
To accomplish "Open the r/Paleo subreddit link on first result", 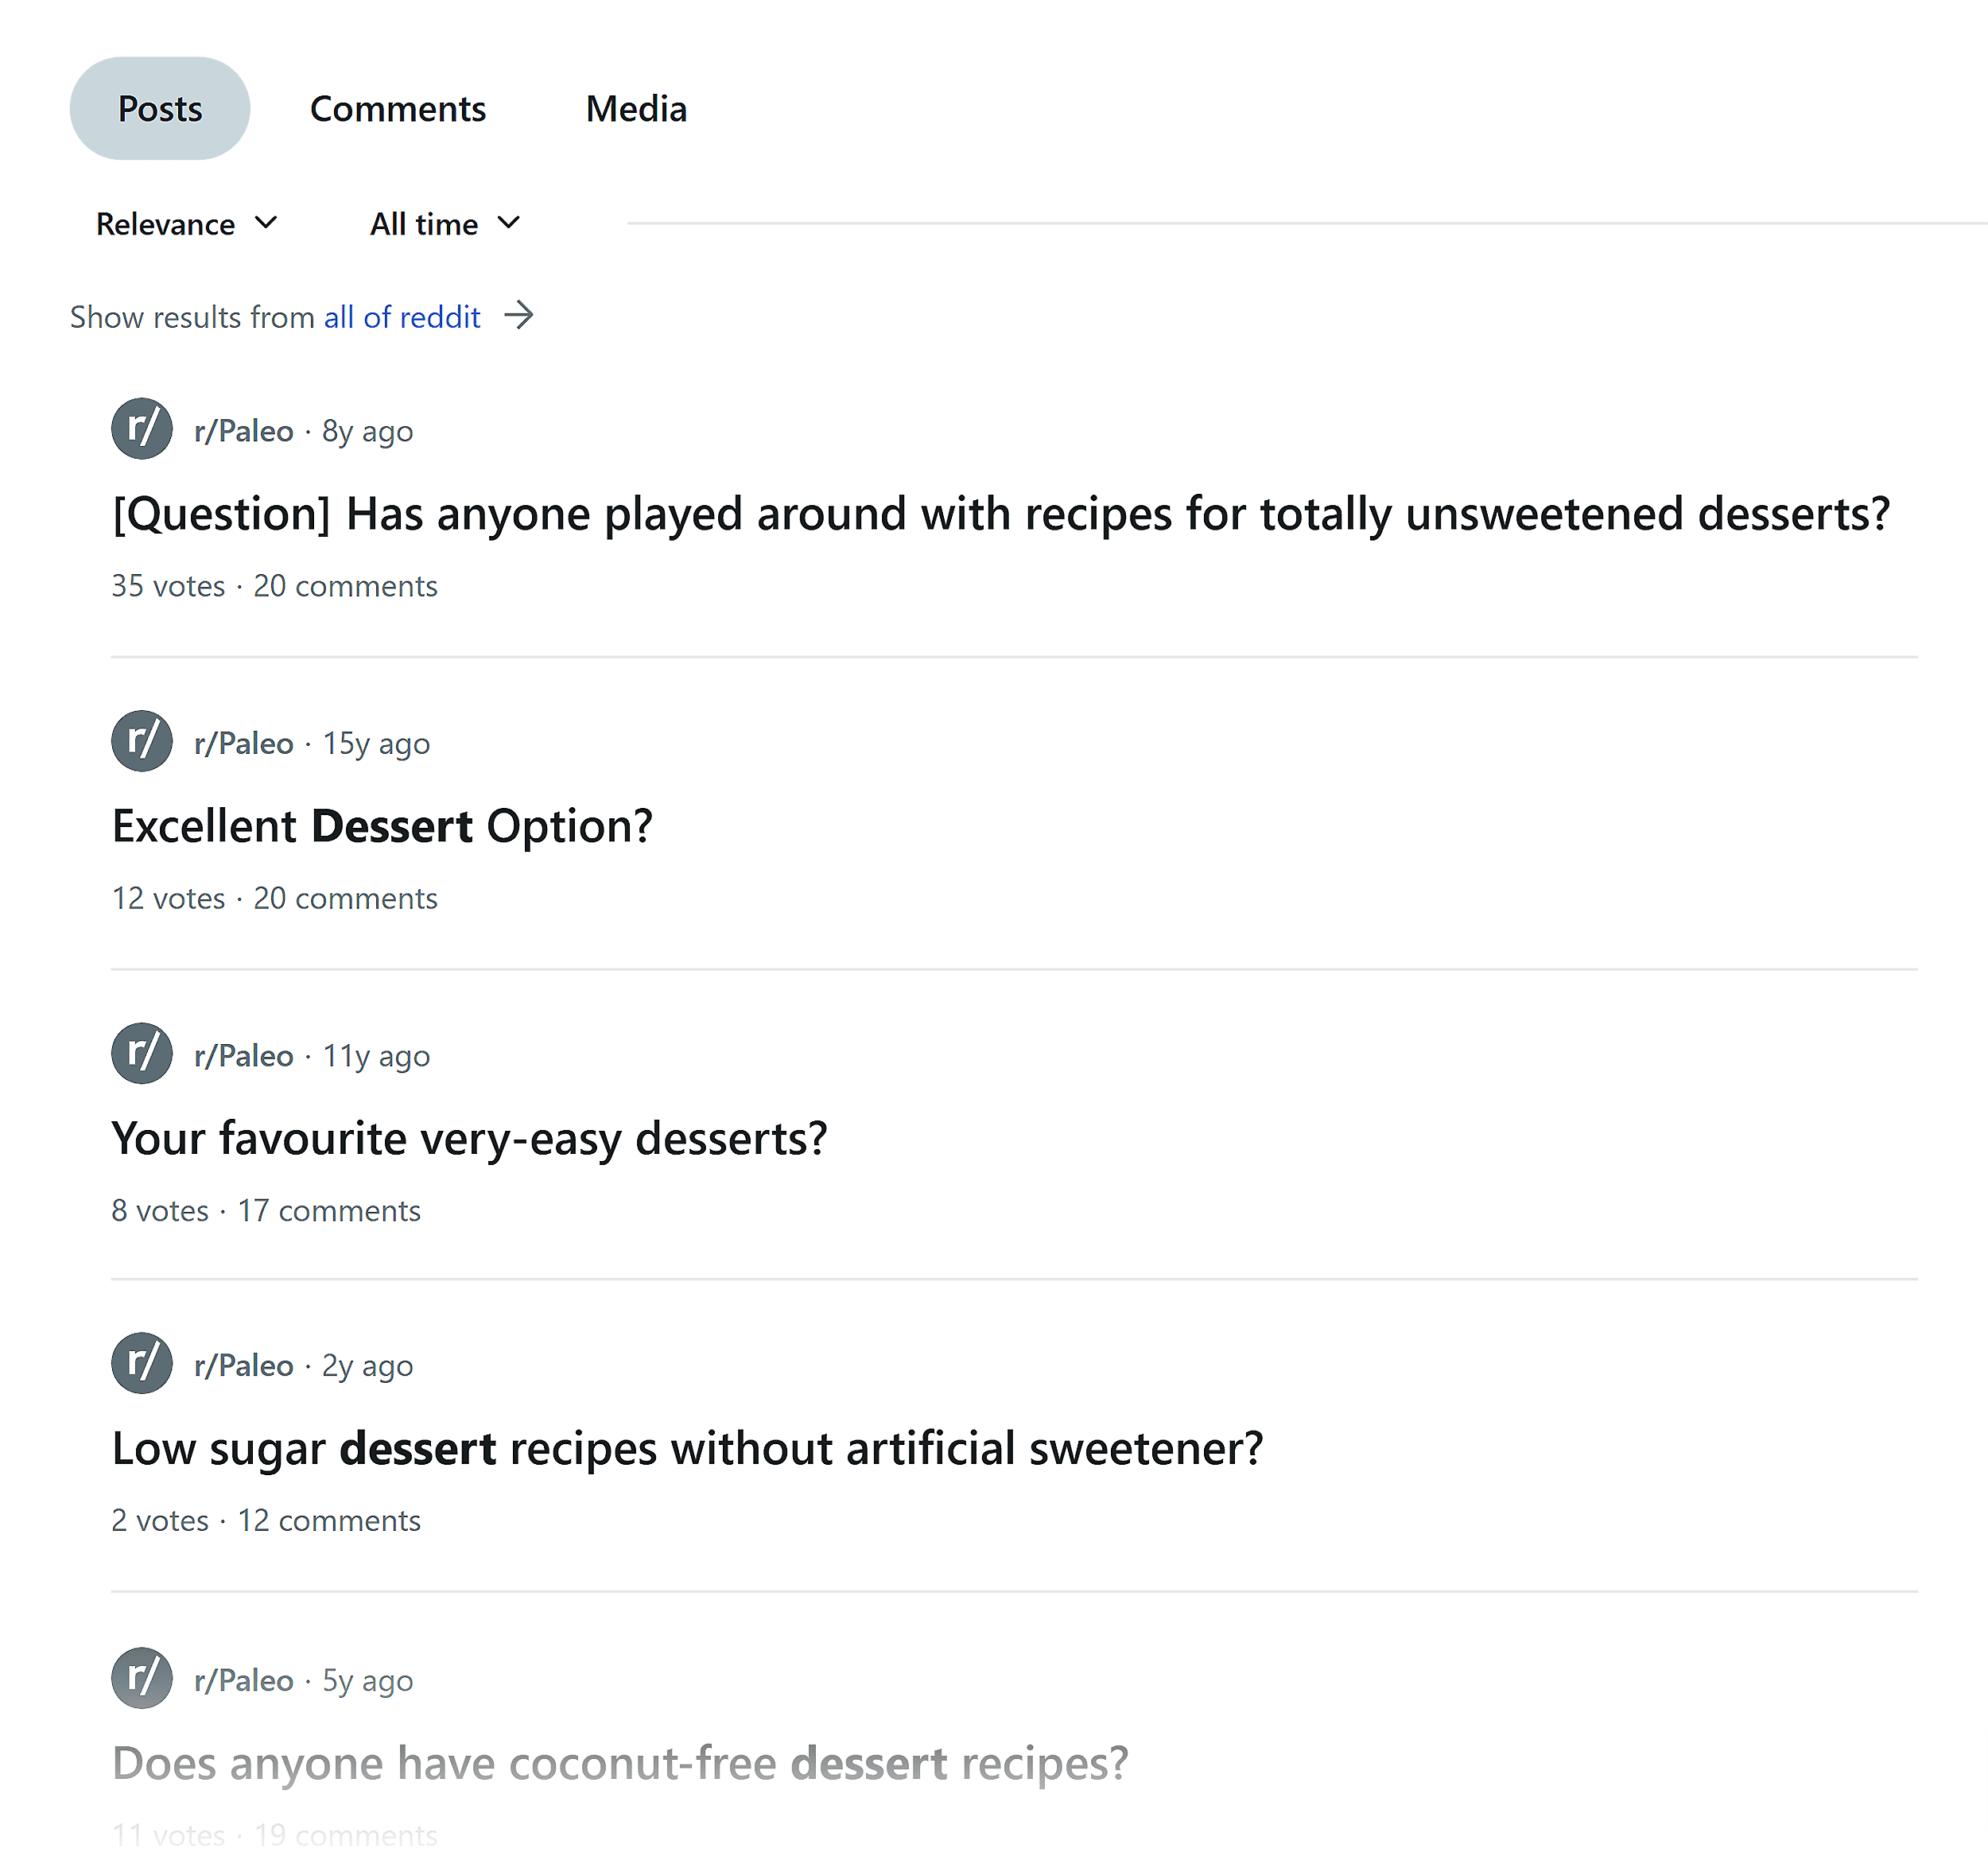I will point(243,429).
